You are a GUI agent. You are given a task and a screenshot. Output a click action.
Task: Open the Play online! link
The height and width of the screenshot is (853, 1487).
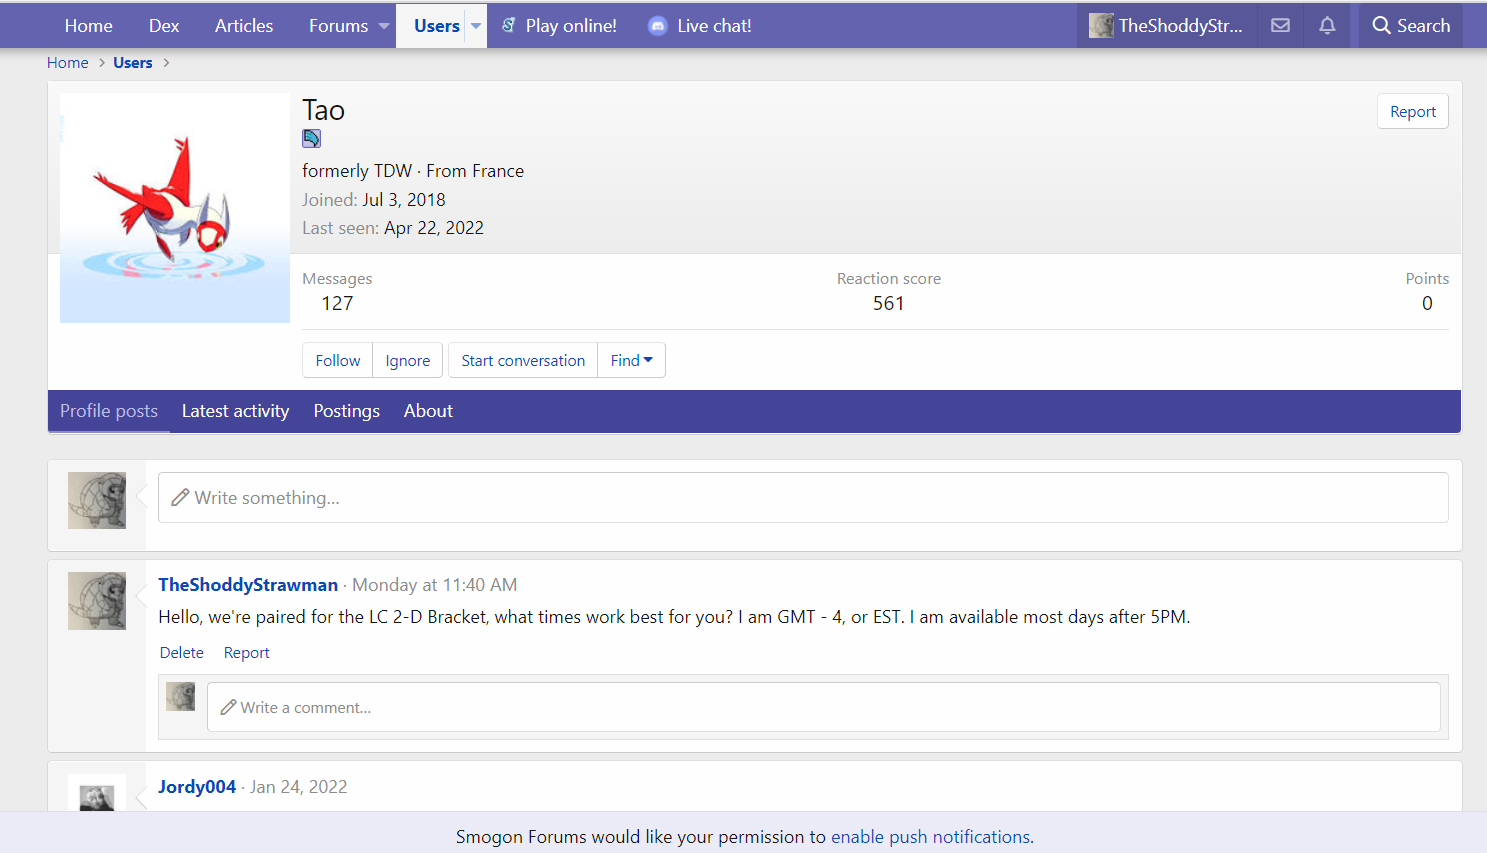[571, 26]
